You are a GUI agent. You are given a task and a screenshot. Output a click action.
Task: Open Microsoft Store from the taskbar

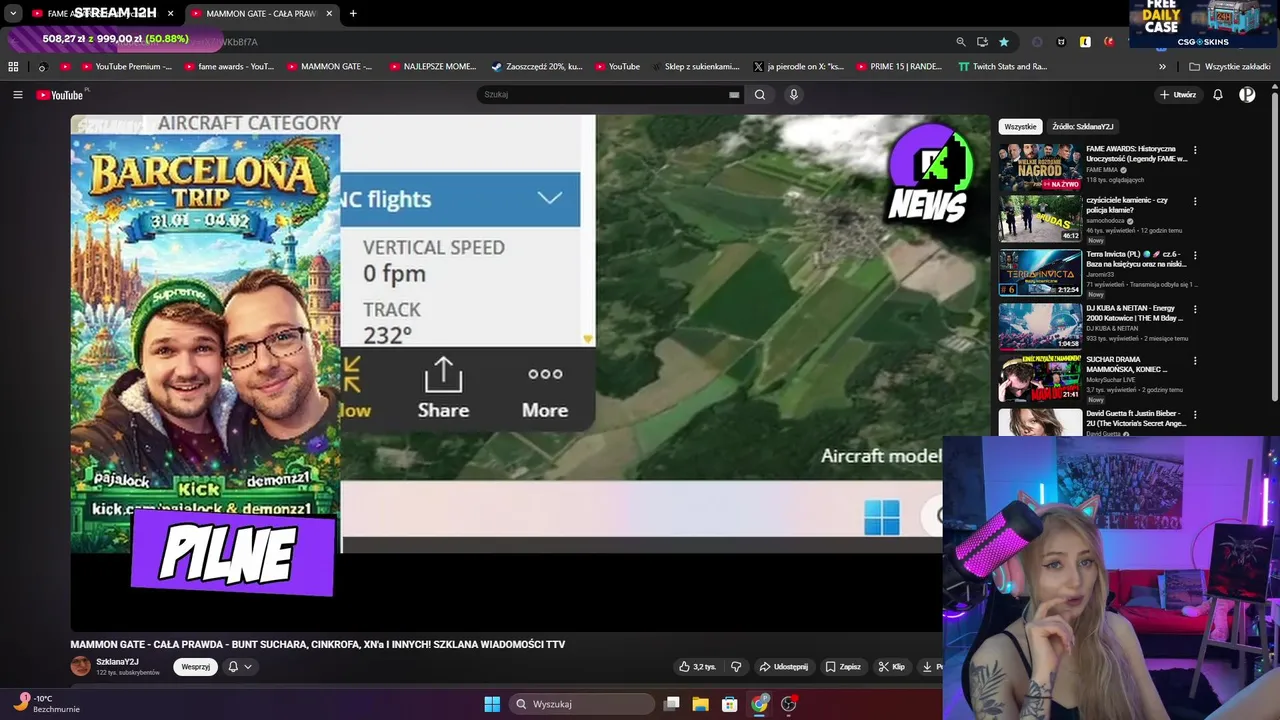click(x=730, y=704)
